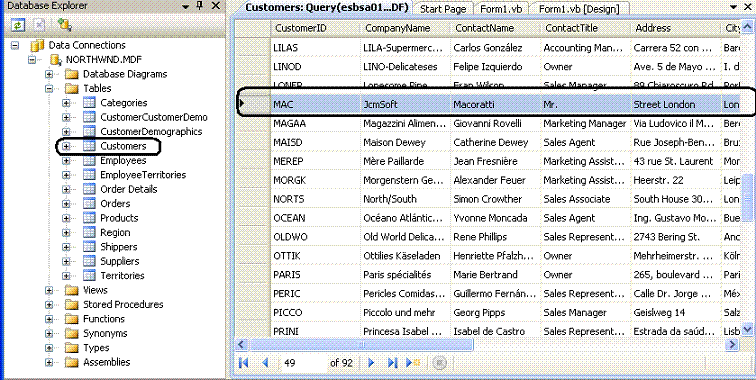Select the Suppliers table icon
This screenshot has width=756, height=380.
(x=89, y=261)
